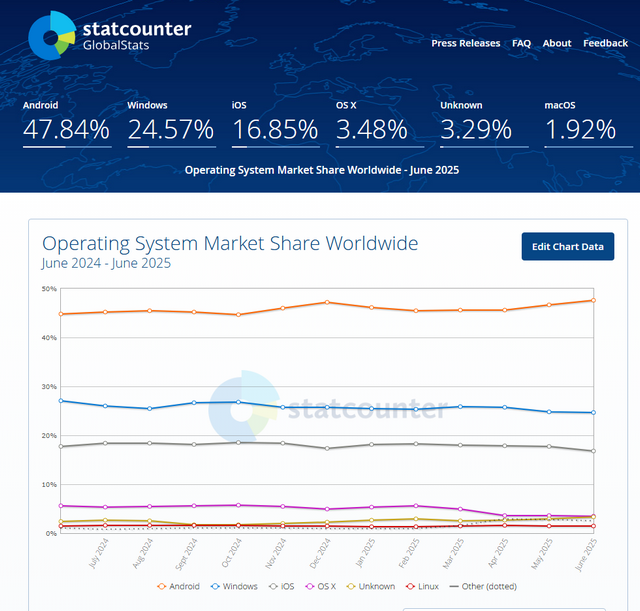The width and height of the screenshot is (640, 611).
Task: Click the Windows data point for June 2025
Action: (x=593, y=413)
